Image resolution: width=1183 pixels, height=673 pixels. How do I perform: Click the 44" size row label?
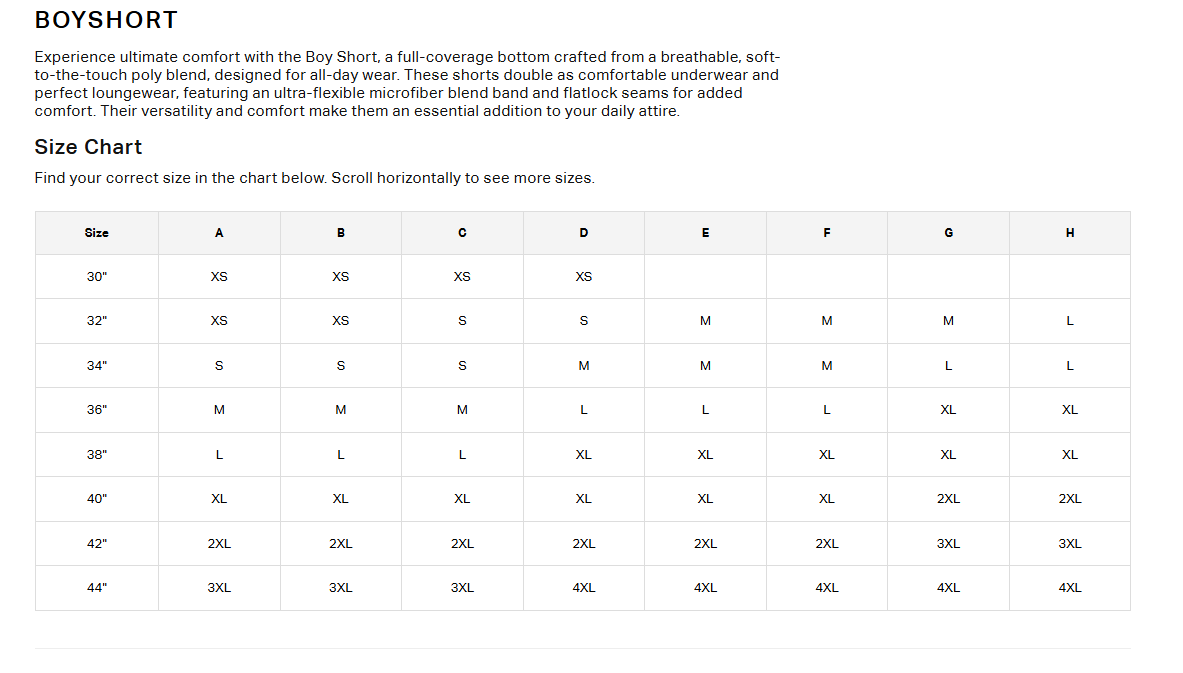pyautogui.click(x=97, y=588)
